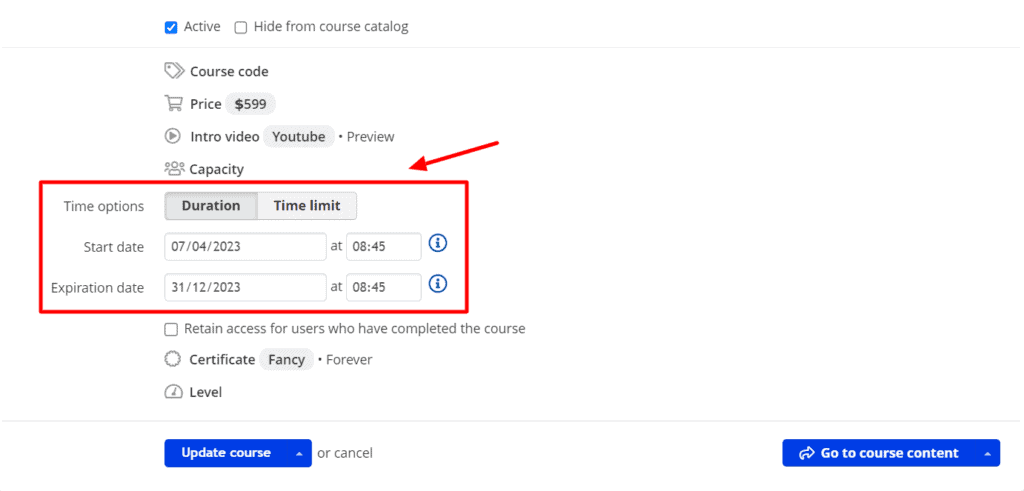Uncheck the Active checkbox

(x=171, y=27)
